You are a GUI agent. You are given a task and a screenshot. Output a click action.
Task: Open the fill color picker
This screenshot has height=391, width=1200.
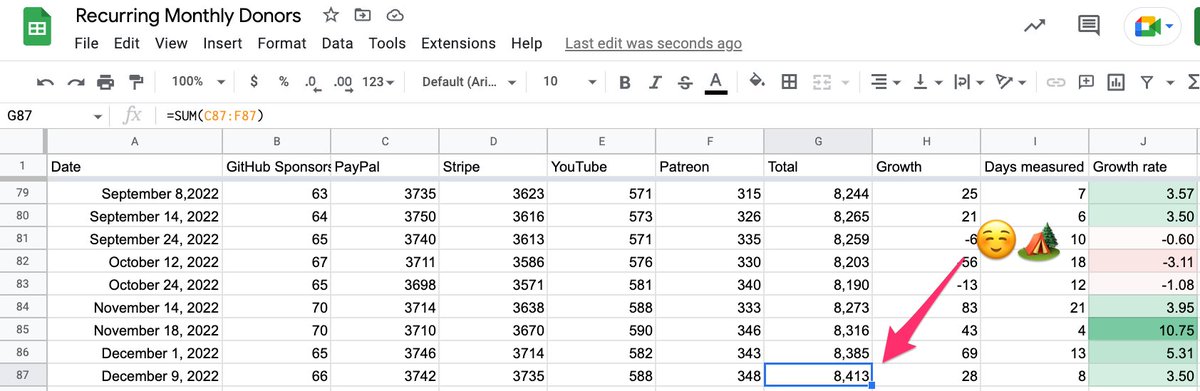(757, 82)
